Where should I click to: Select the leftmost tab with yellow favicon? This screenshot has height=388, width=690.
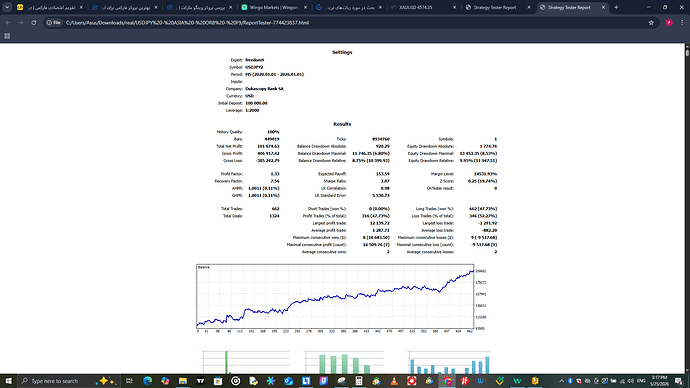click(x=50, y=7)
